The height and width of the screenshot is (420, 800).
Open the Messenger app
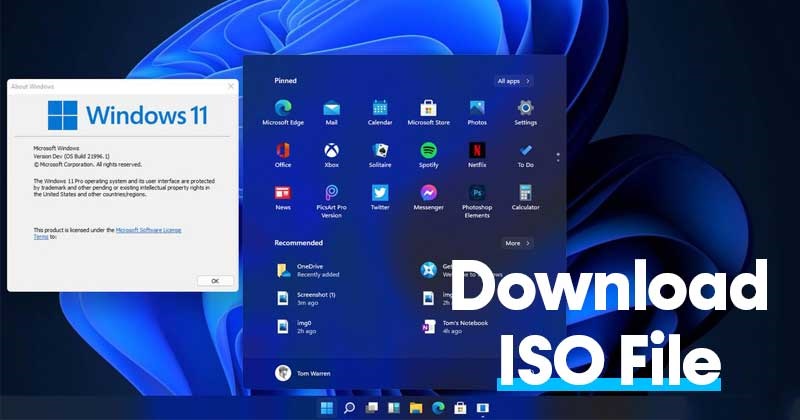click(429, 197)
